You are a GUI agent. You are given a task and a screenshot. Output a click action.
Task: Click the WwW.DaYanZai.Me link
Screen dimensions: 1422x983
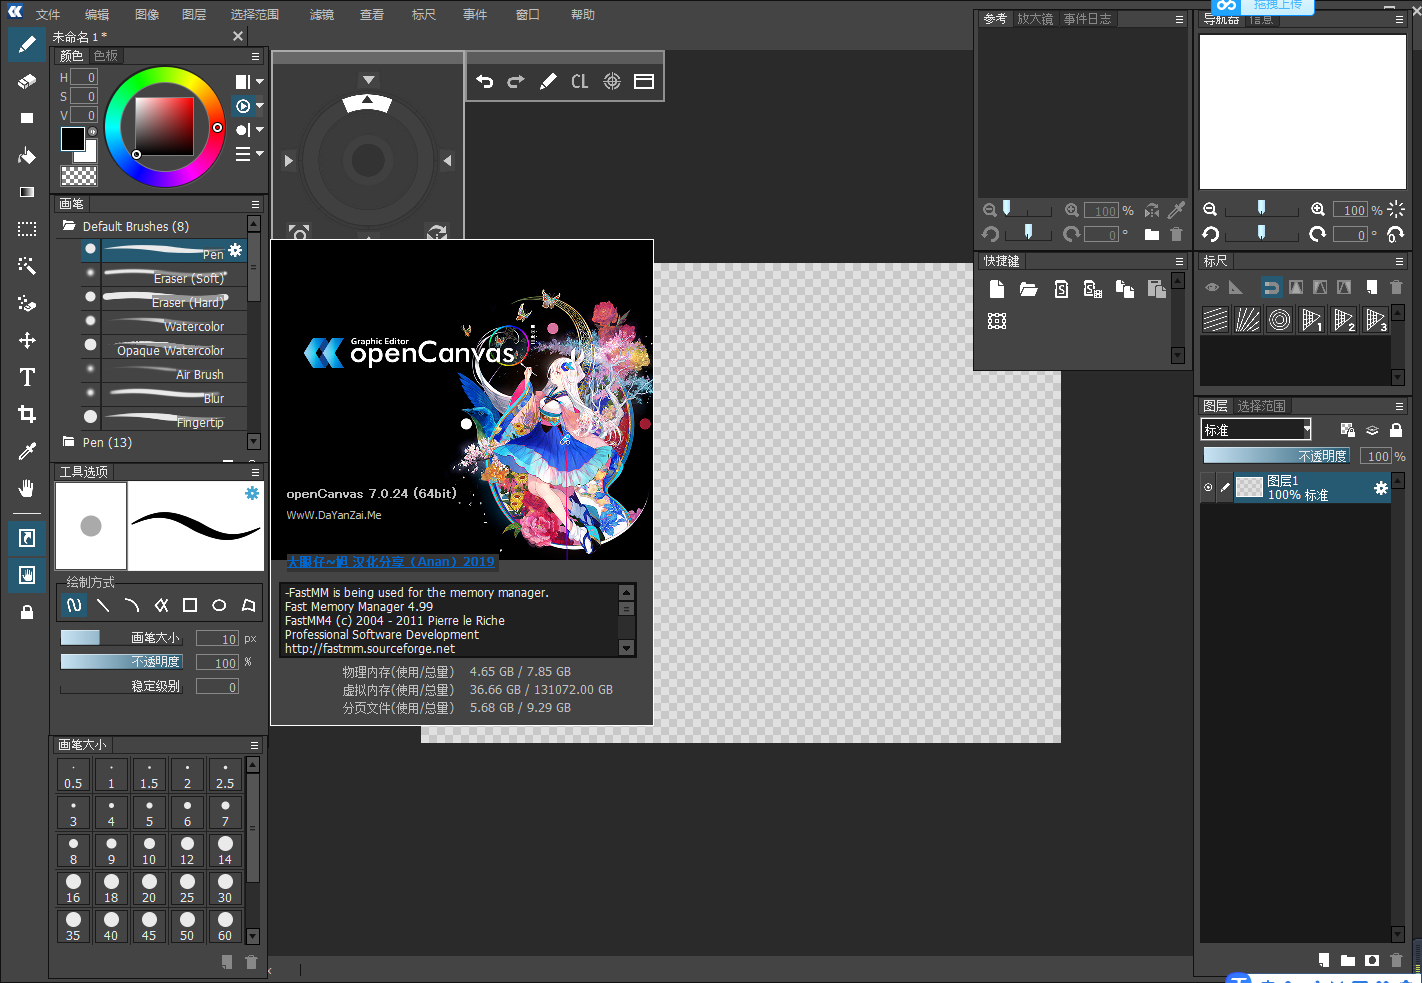[x=334, y=515]
